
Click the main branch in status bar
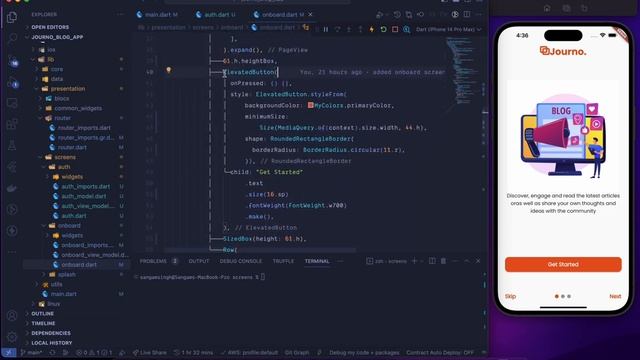tap(32, 352)
